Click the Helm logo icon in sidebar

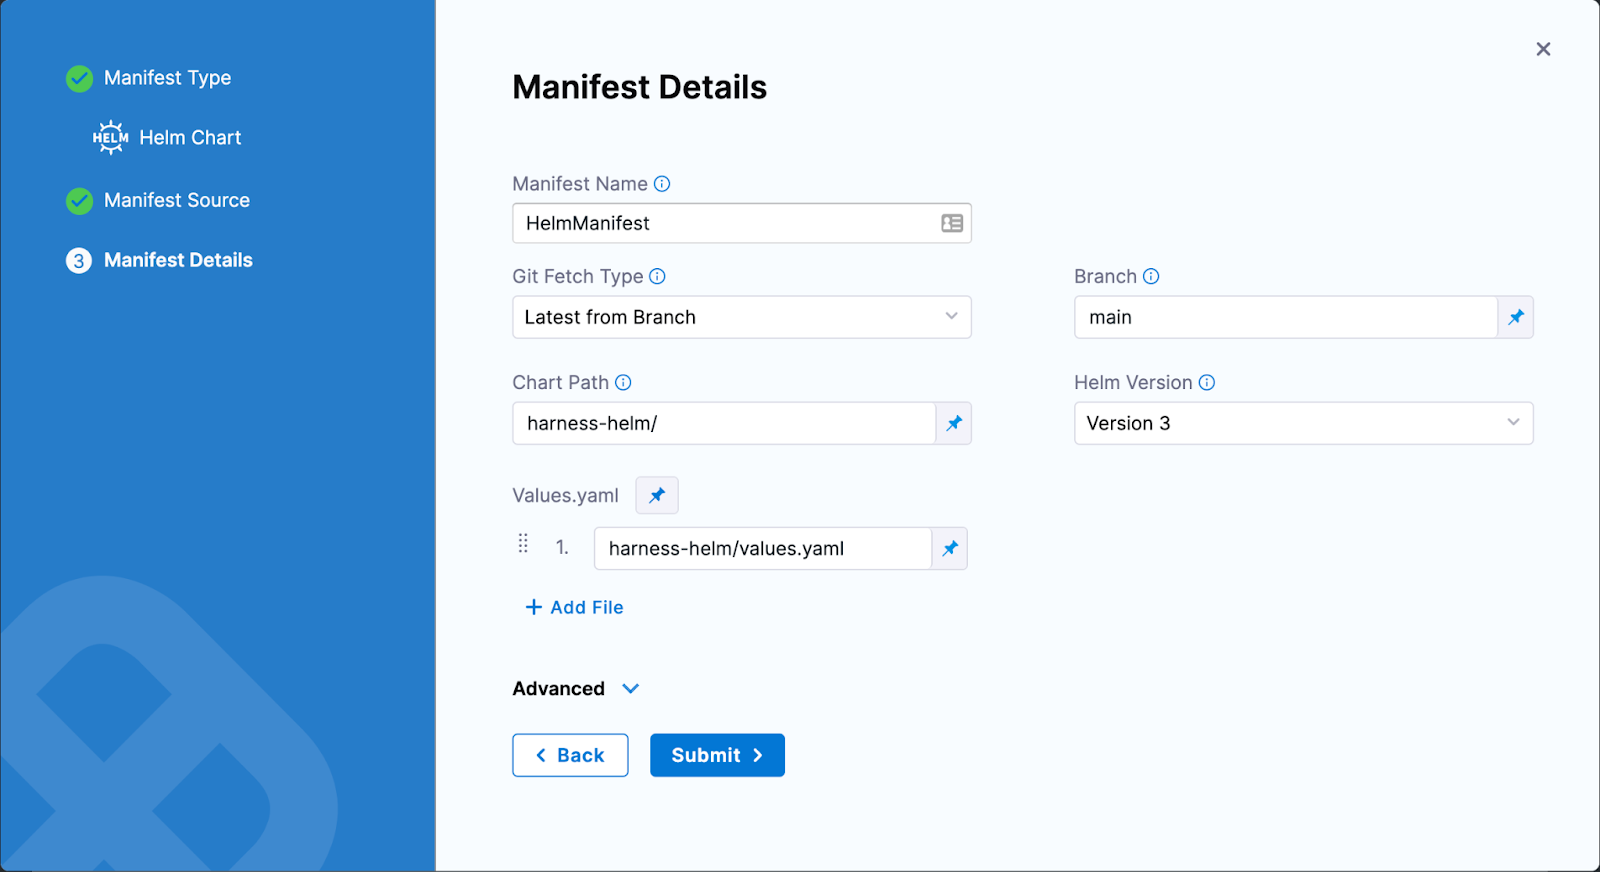point(110,137)
